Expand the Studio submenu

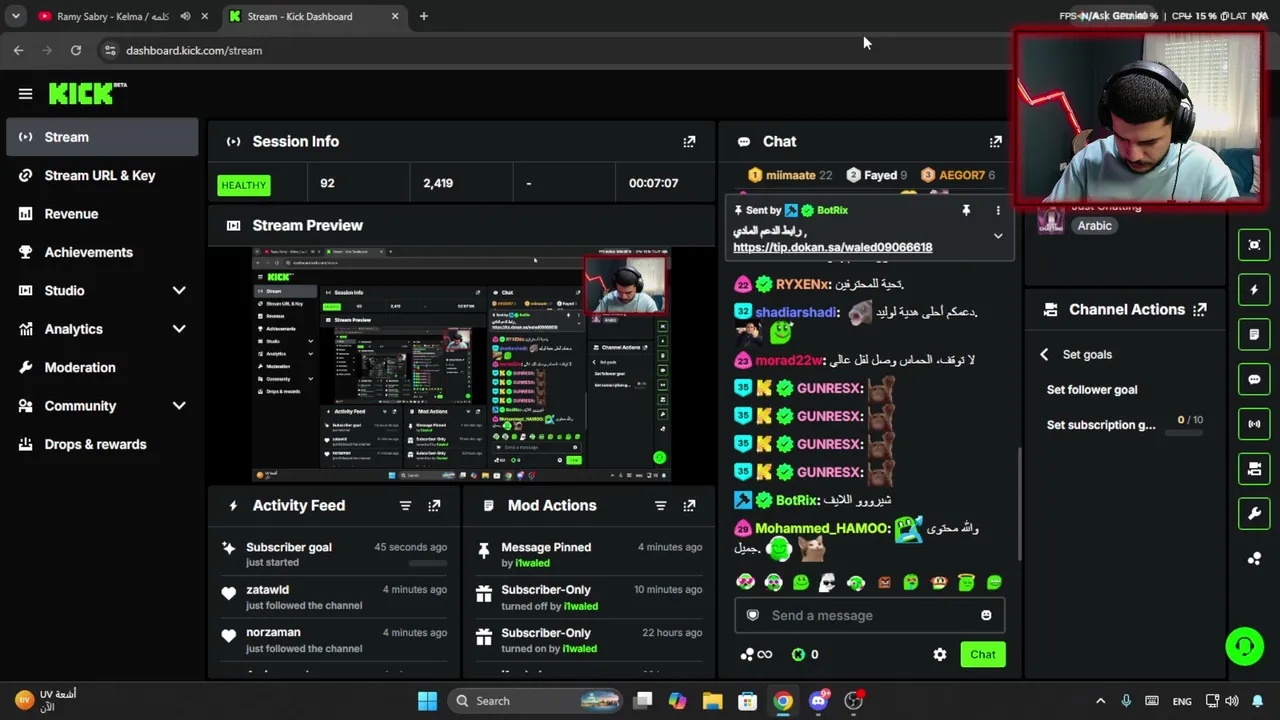tap(179, 291)
